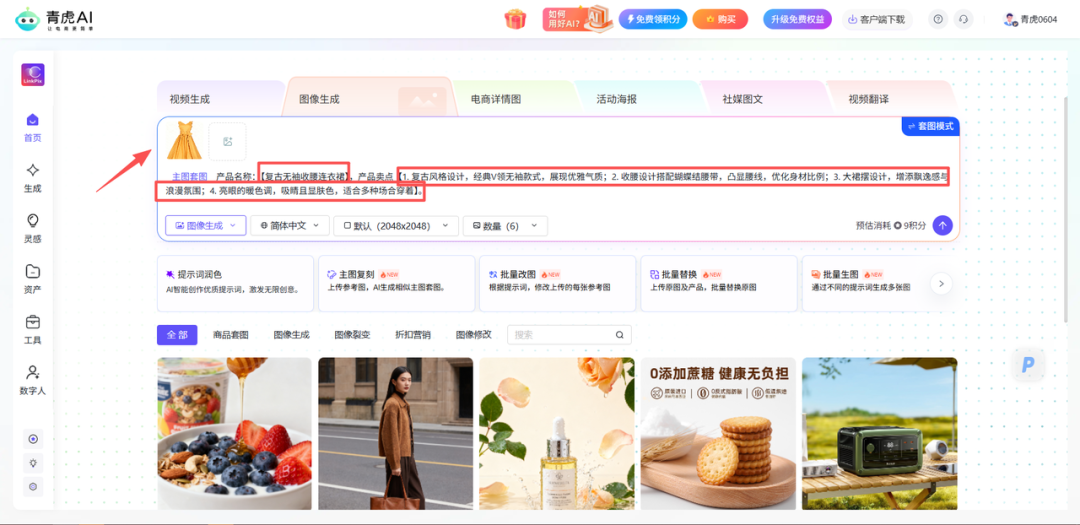The image size is (1080, 525).
Task: Submit prompt with the purple arrow button
Action: (942, 225)
